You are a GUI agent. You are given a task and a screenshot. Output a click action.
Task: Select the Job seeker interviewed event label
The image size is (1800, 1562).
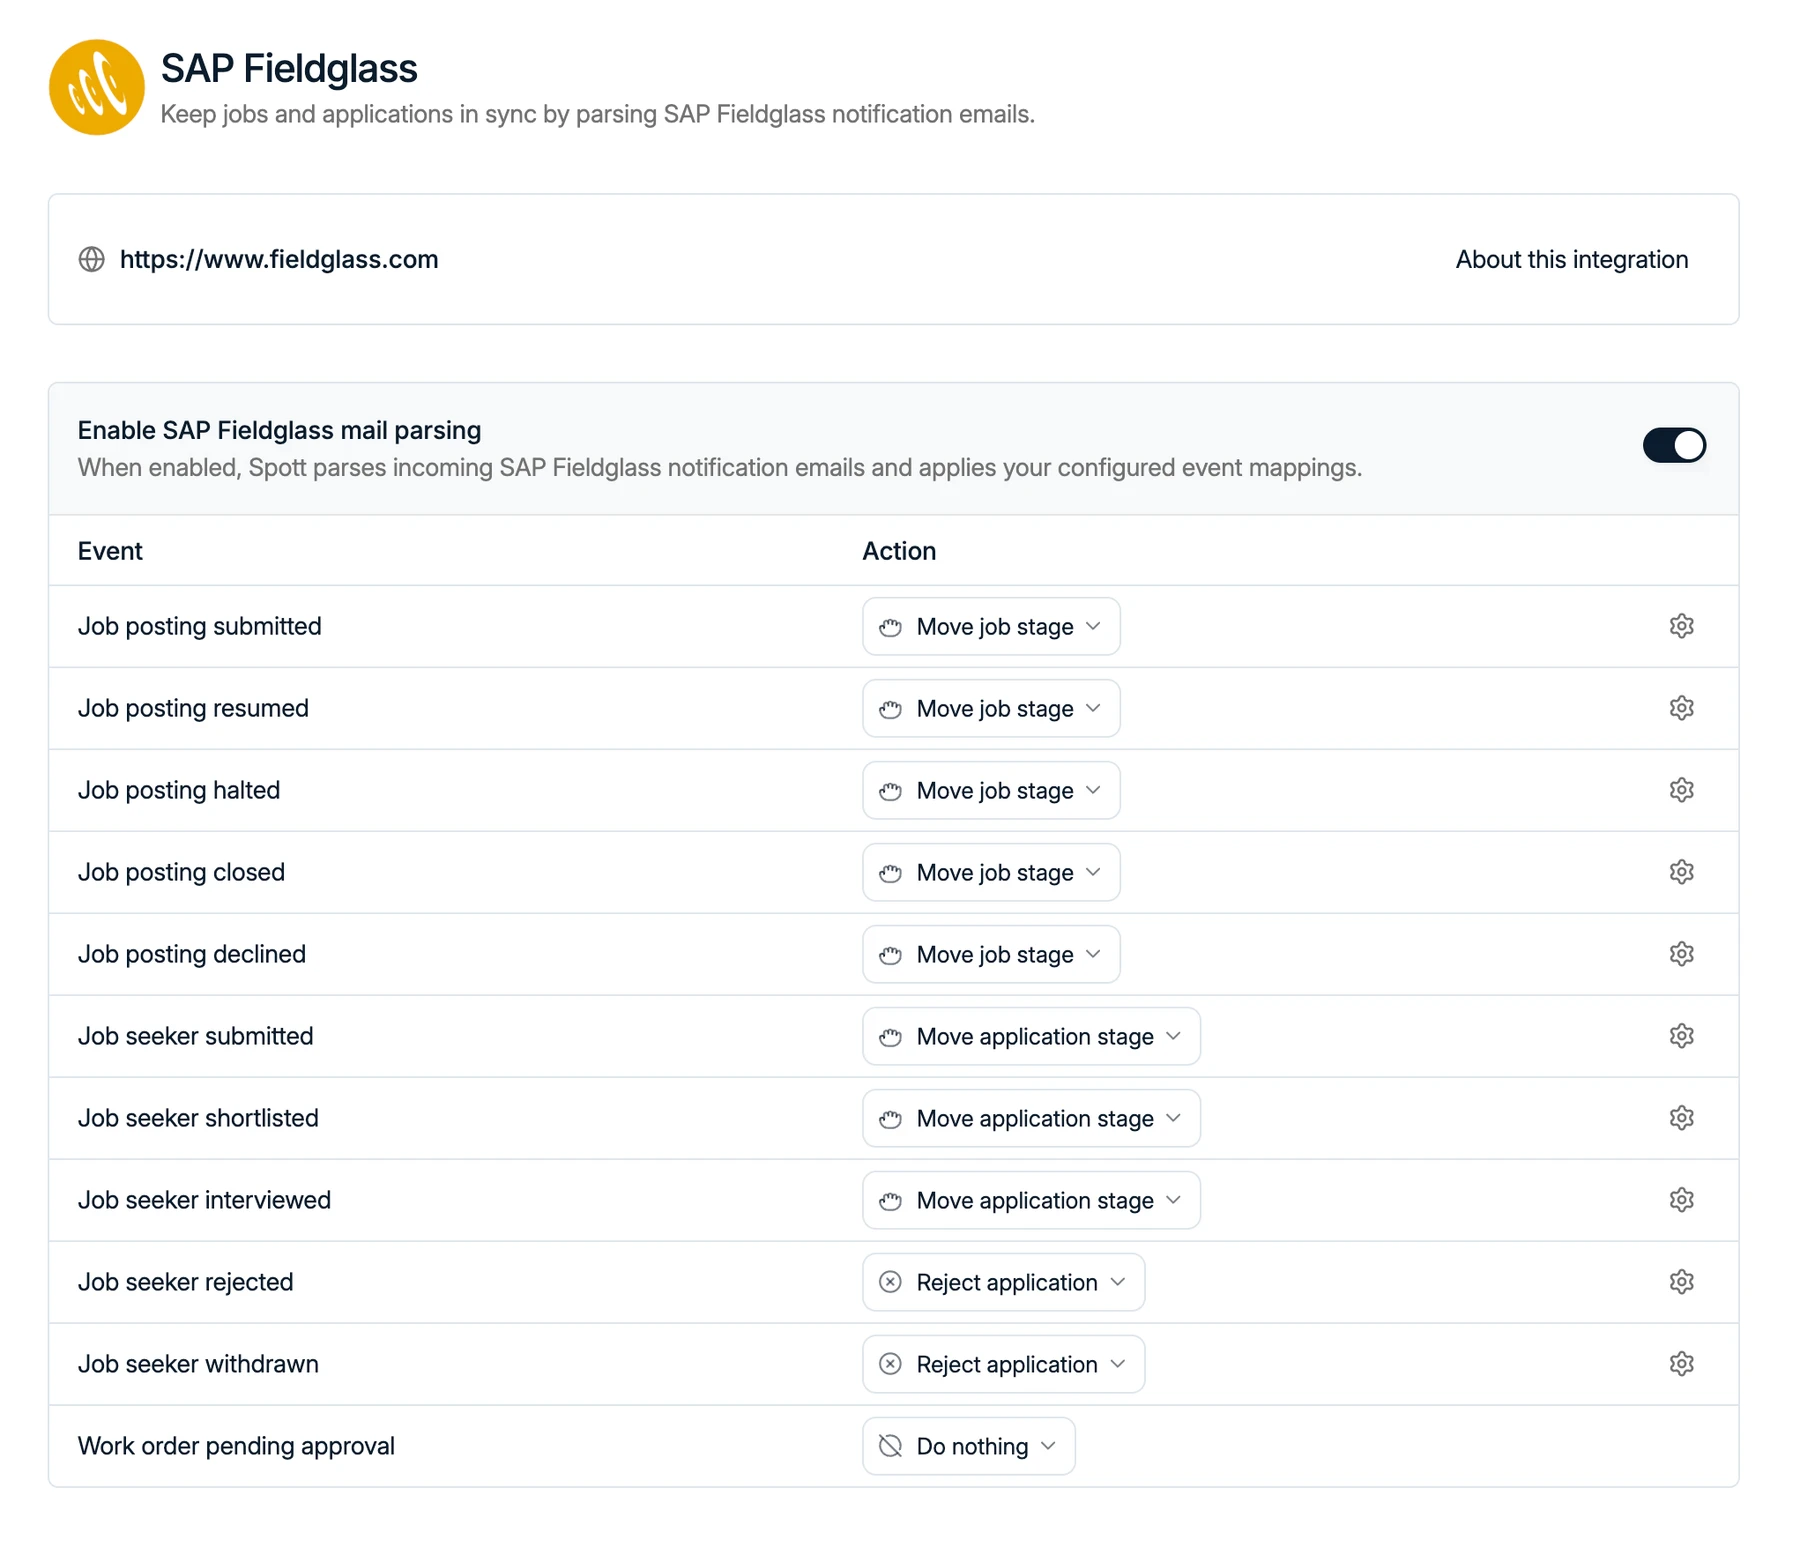[204, 1200]
